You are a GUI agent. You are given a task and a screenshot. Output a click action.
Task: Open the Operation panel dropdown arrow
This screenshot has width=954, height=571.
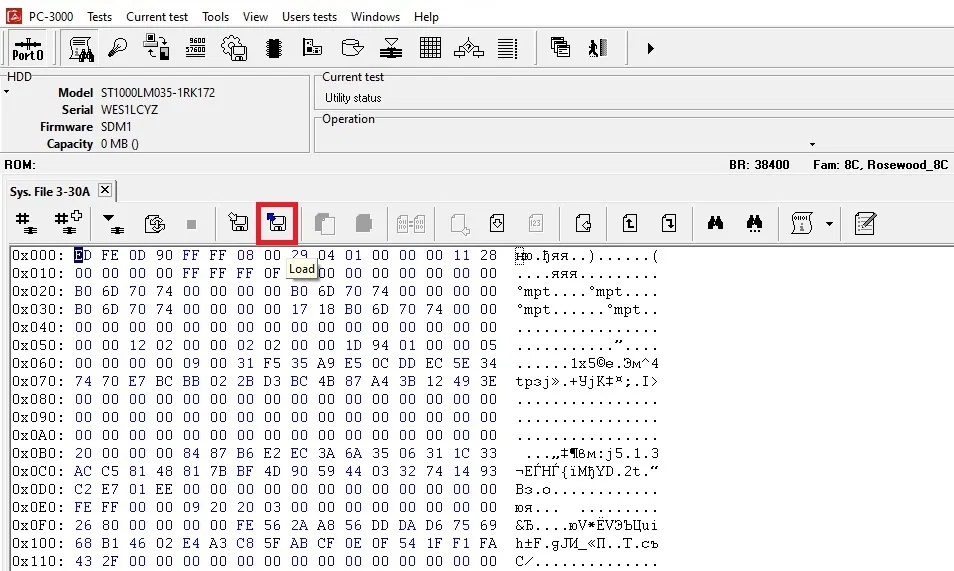tap(812, 144)
